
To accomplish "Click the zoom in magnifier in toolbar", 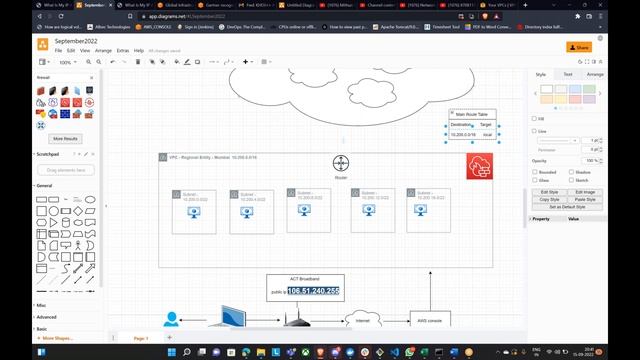I will 89,62.
